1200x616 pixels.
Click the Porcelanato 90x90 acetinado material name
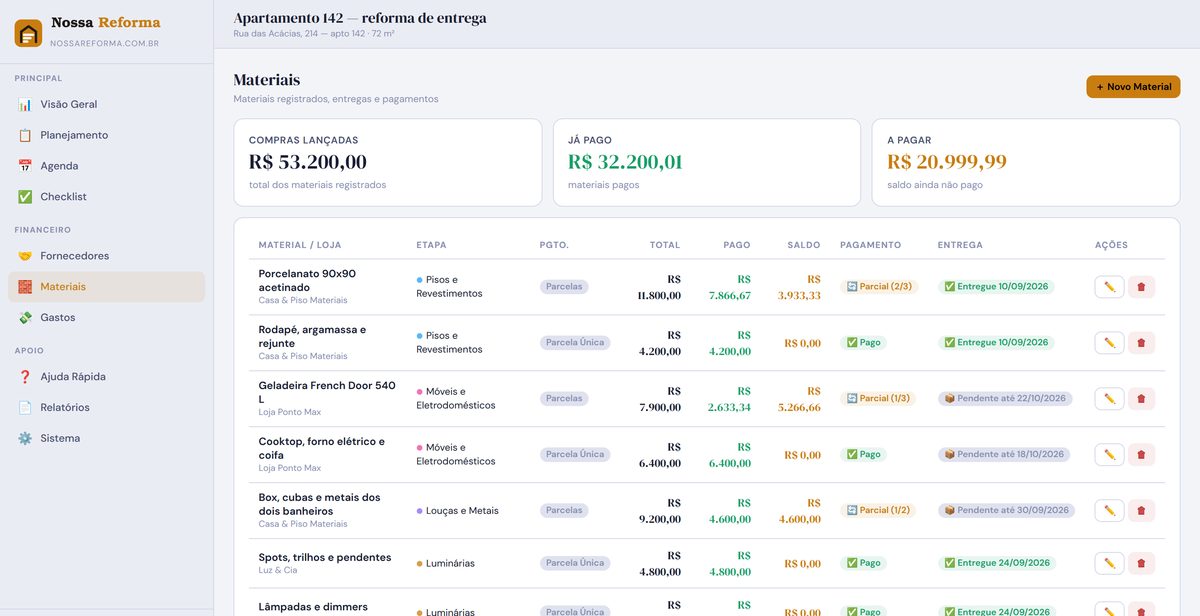coord(307,280)
